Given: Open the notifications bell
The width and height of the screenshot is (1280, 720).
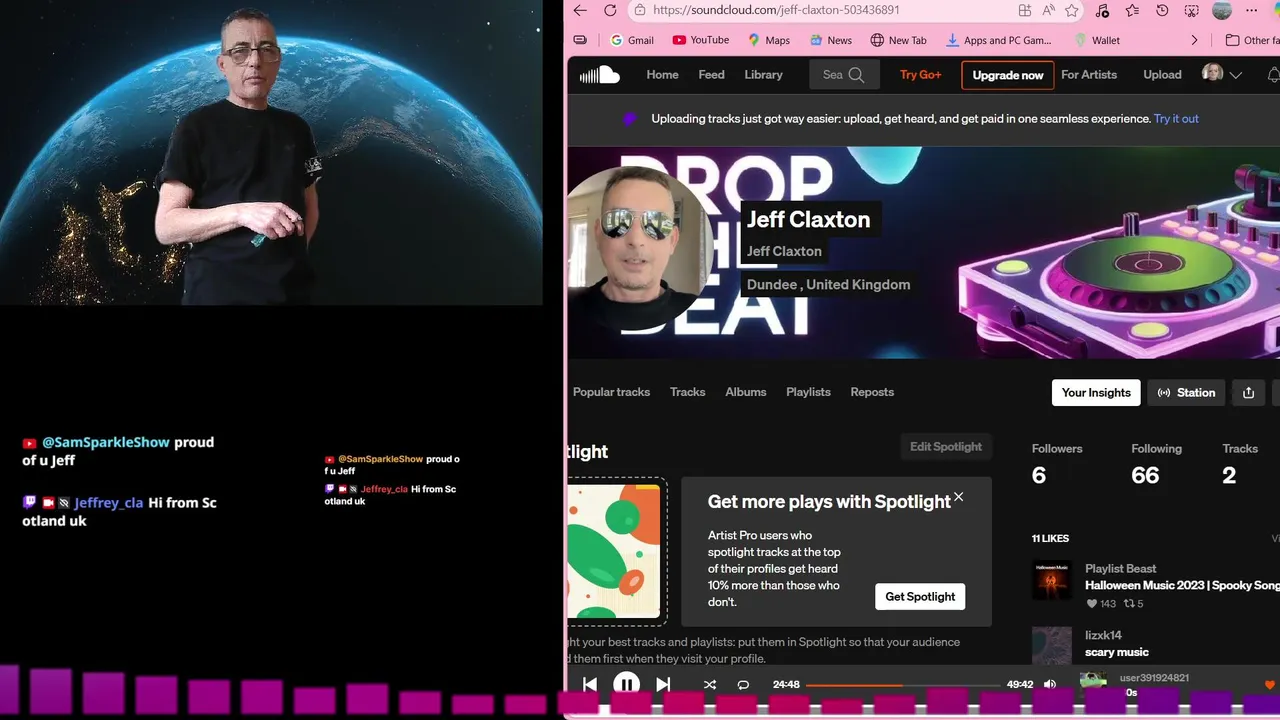Looking at the screenshot, I should (x=1273, y=75).
